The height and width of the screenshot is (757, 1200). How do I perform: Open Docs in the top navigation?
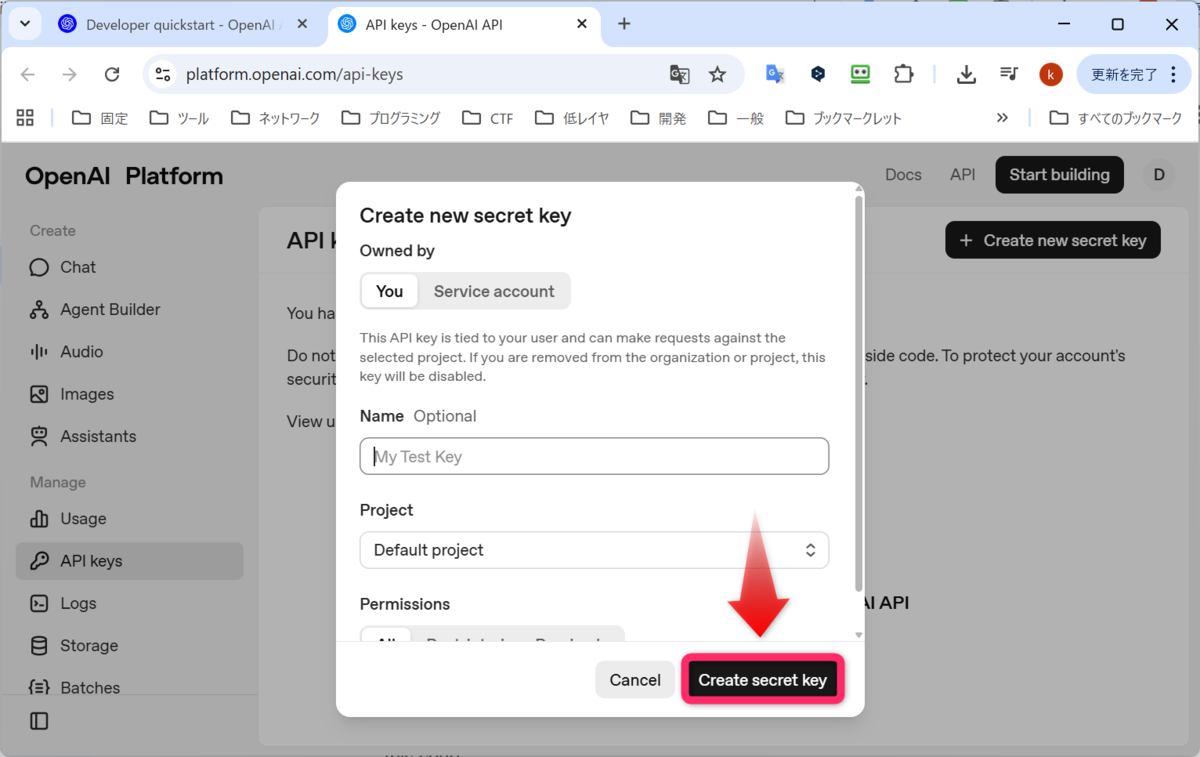click(903, 175)
